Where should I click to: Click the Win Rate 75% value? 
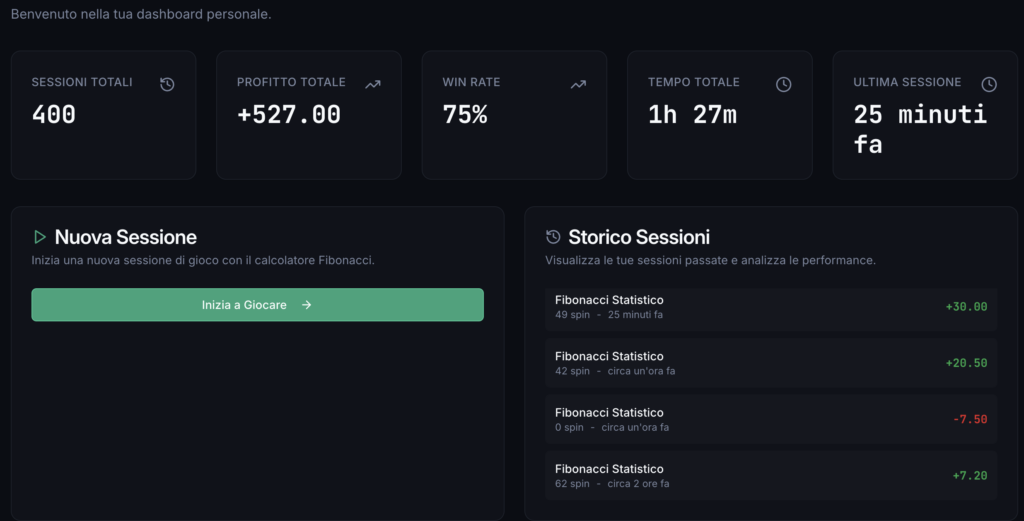pyautogui.click(x=465, y=115)
